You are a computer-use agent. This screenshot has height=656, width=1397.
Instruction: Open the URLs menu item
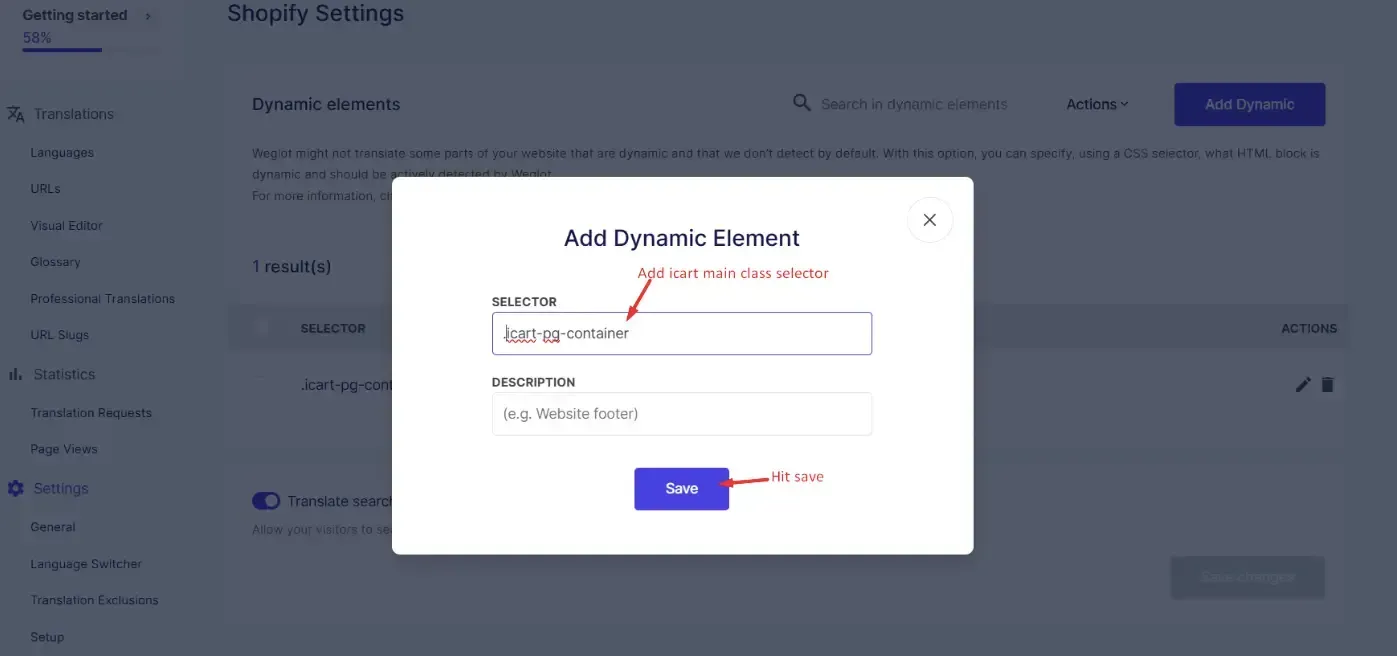point(45,189)
